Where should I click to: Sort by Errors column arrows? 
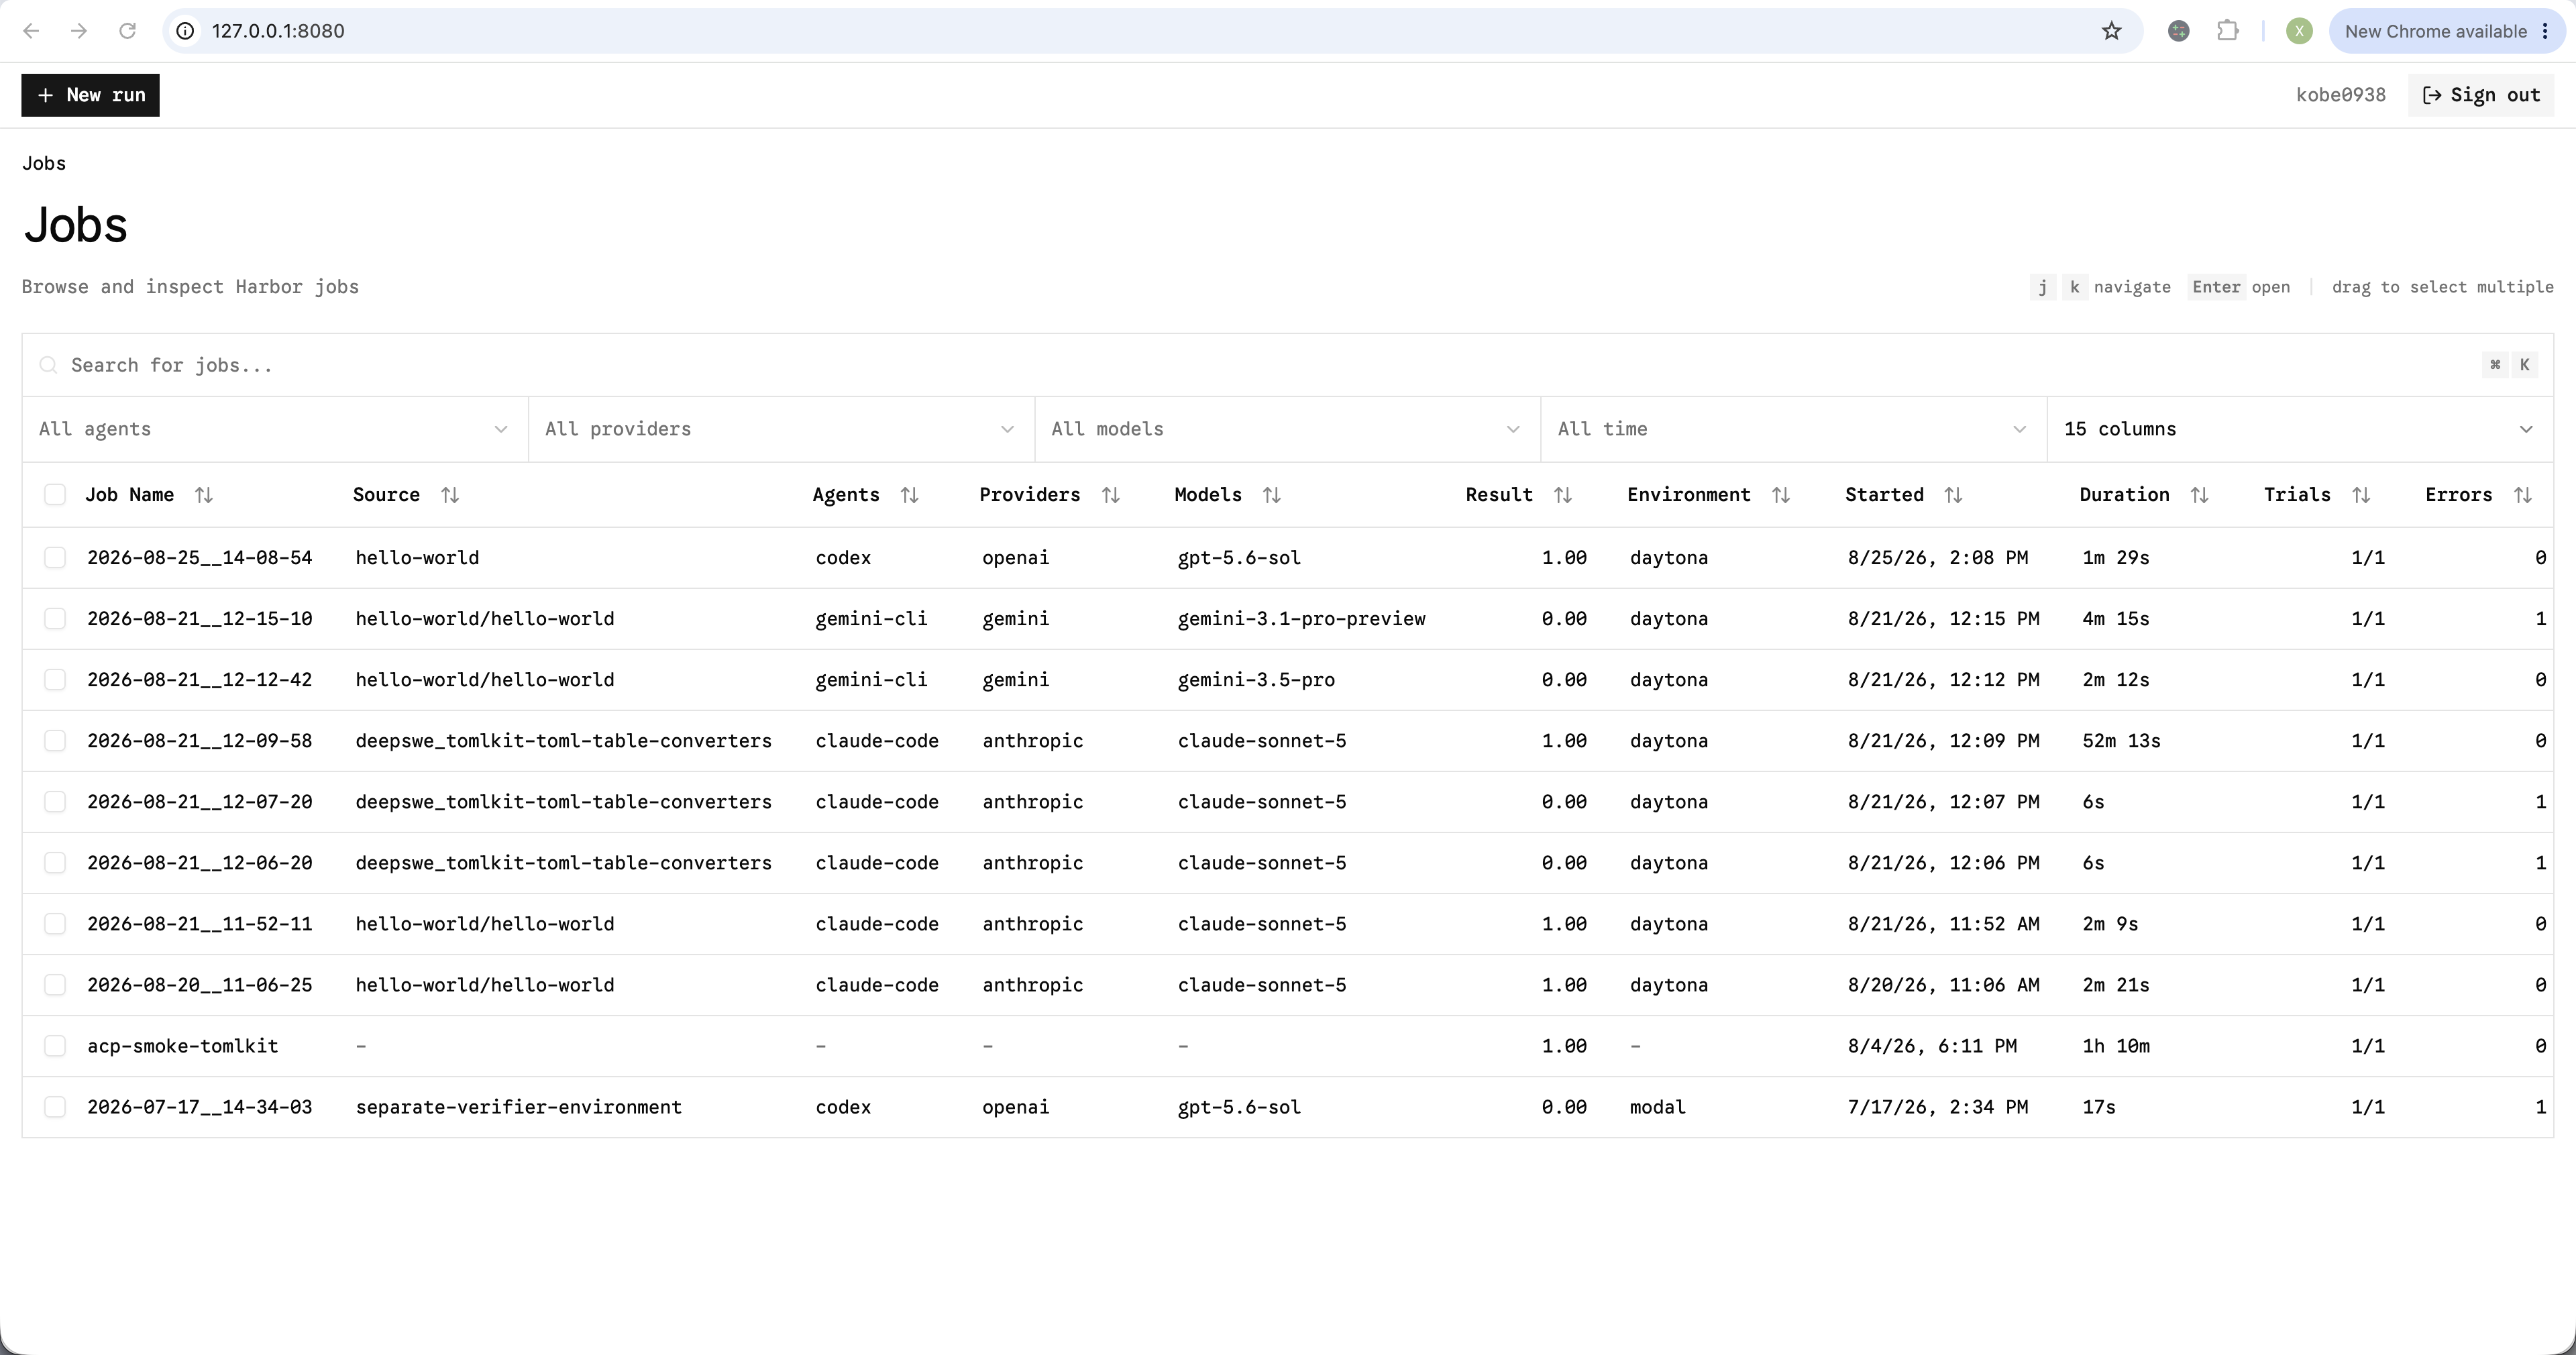(2522, 495)
